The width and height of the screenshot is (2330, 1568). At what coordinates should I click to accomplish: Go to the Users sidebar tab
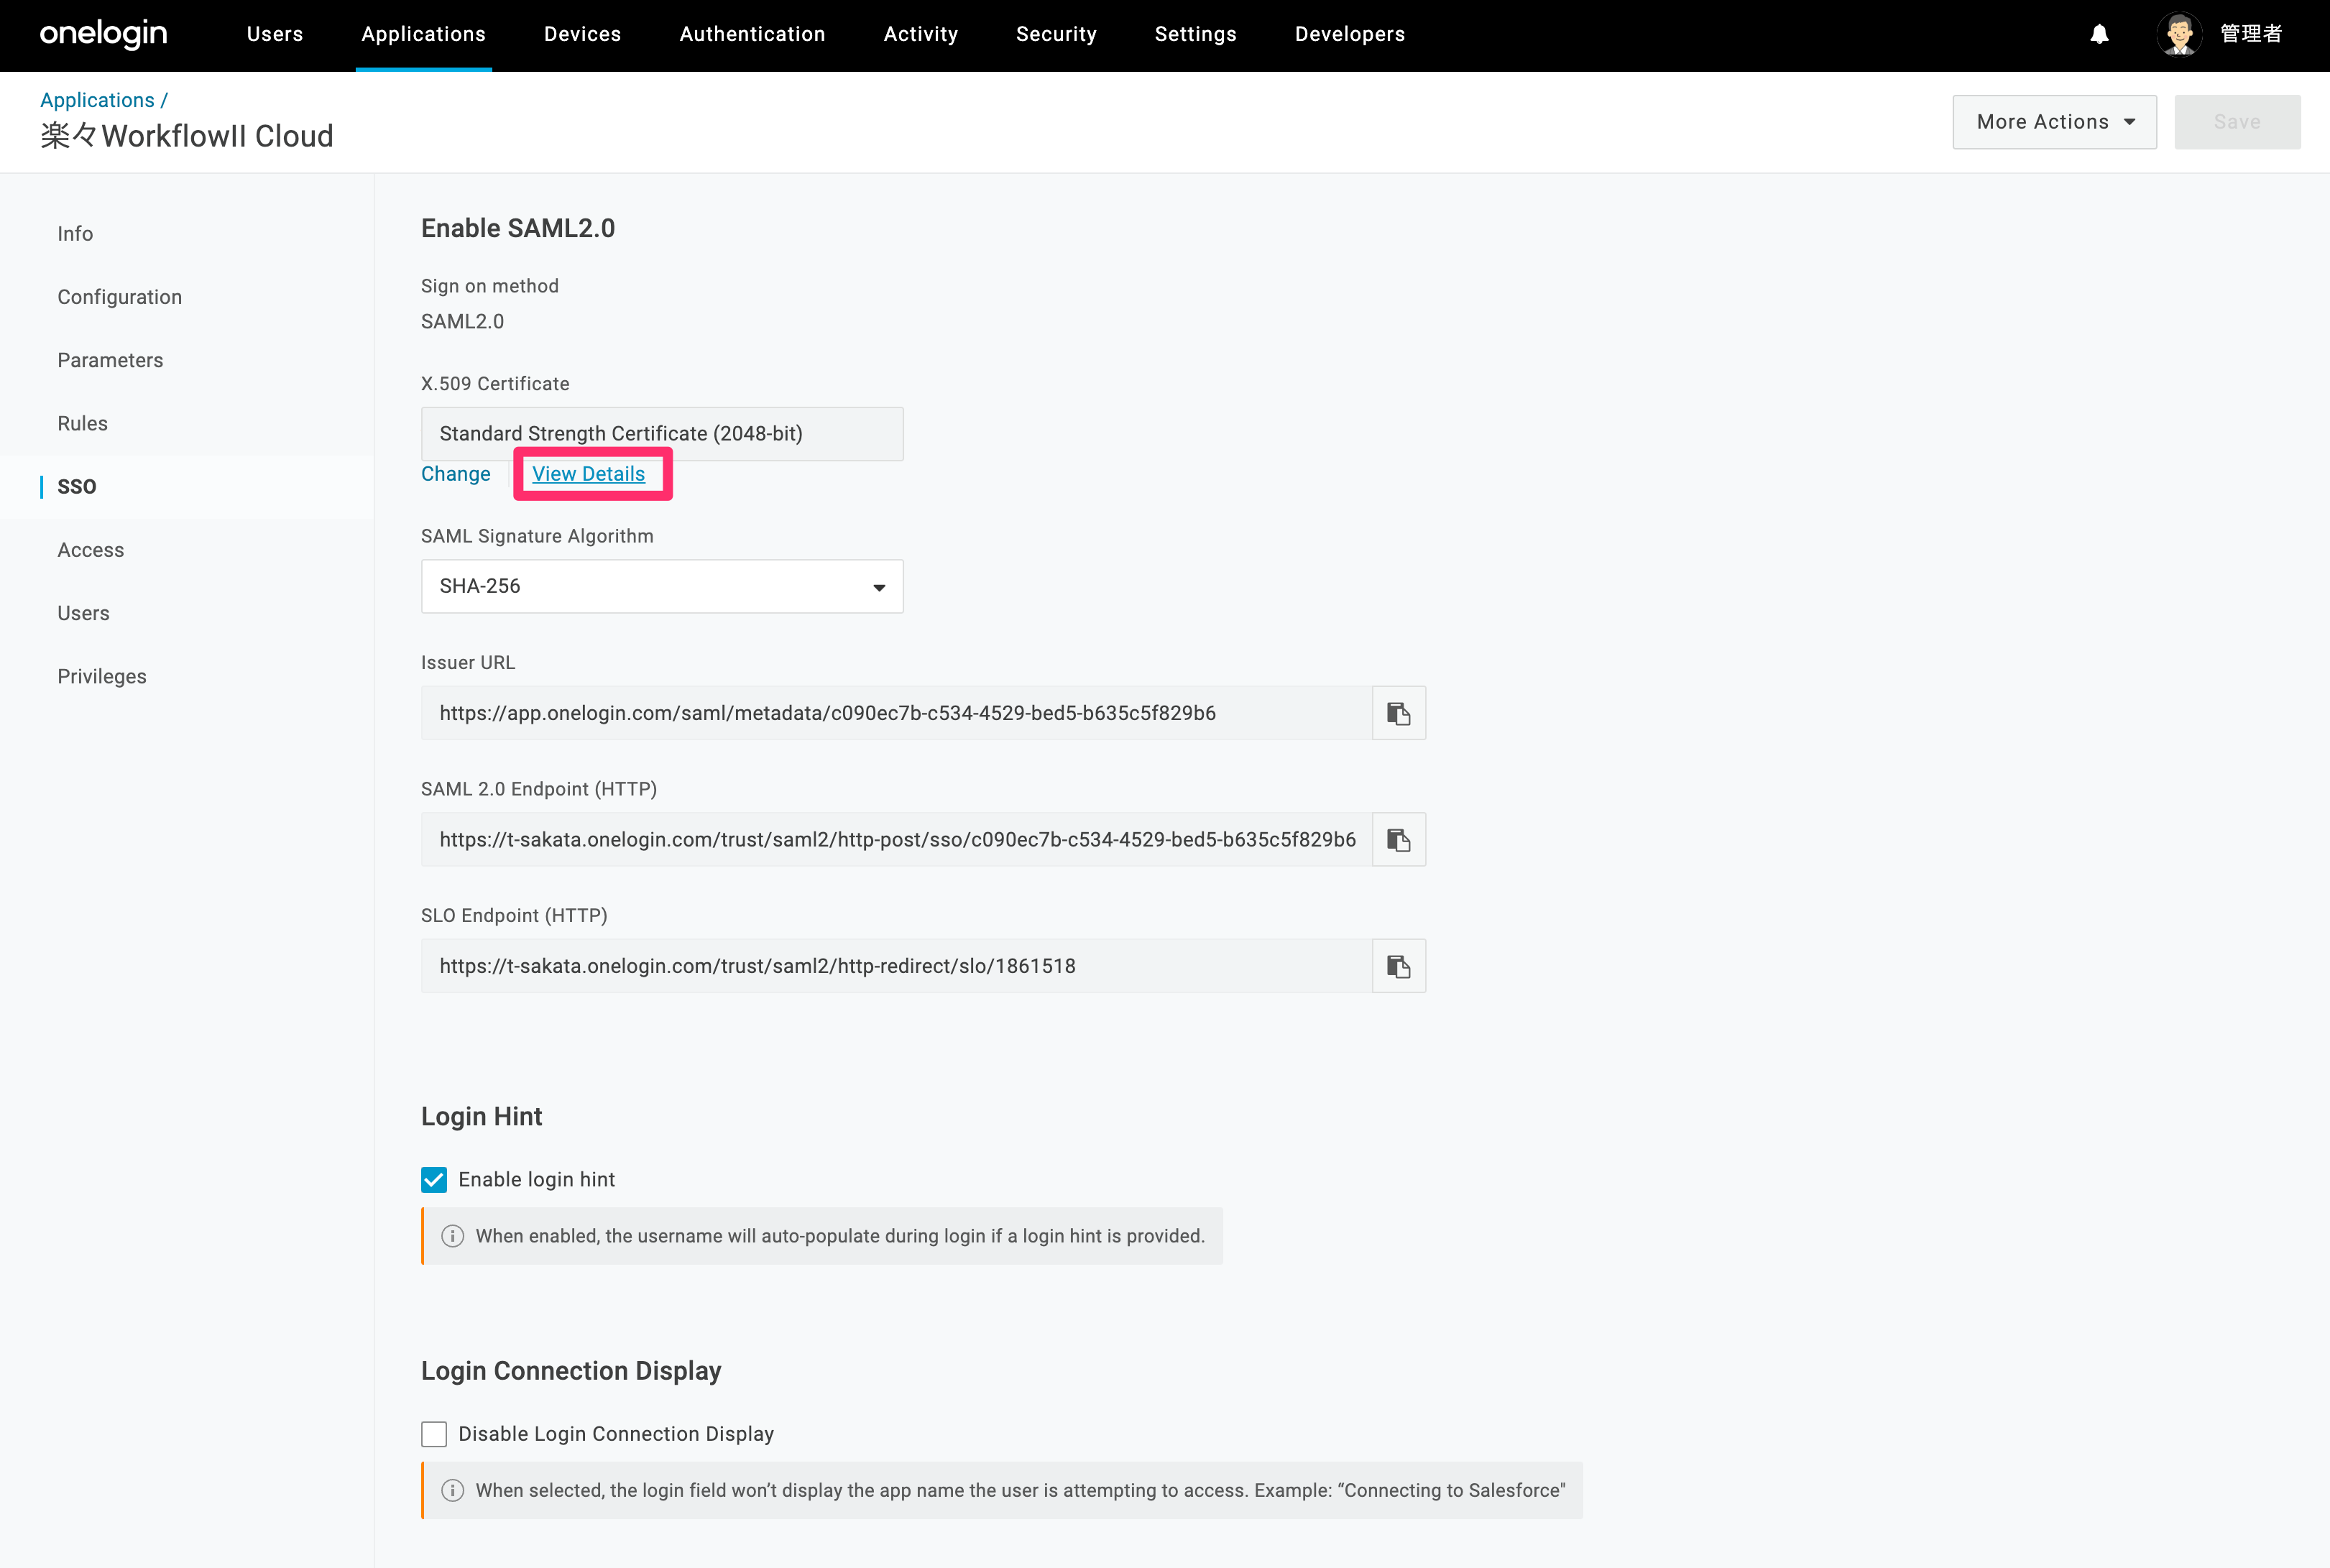[x=83, y=613]
